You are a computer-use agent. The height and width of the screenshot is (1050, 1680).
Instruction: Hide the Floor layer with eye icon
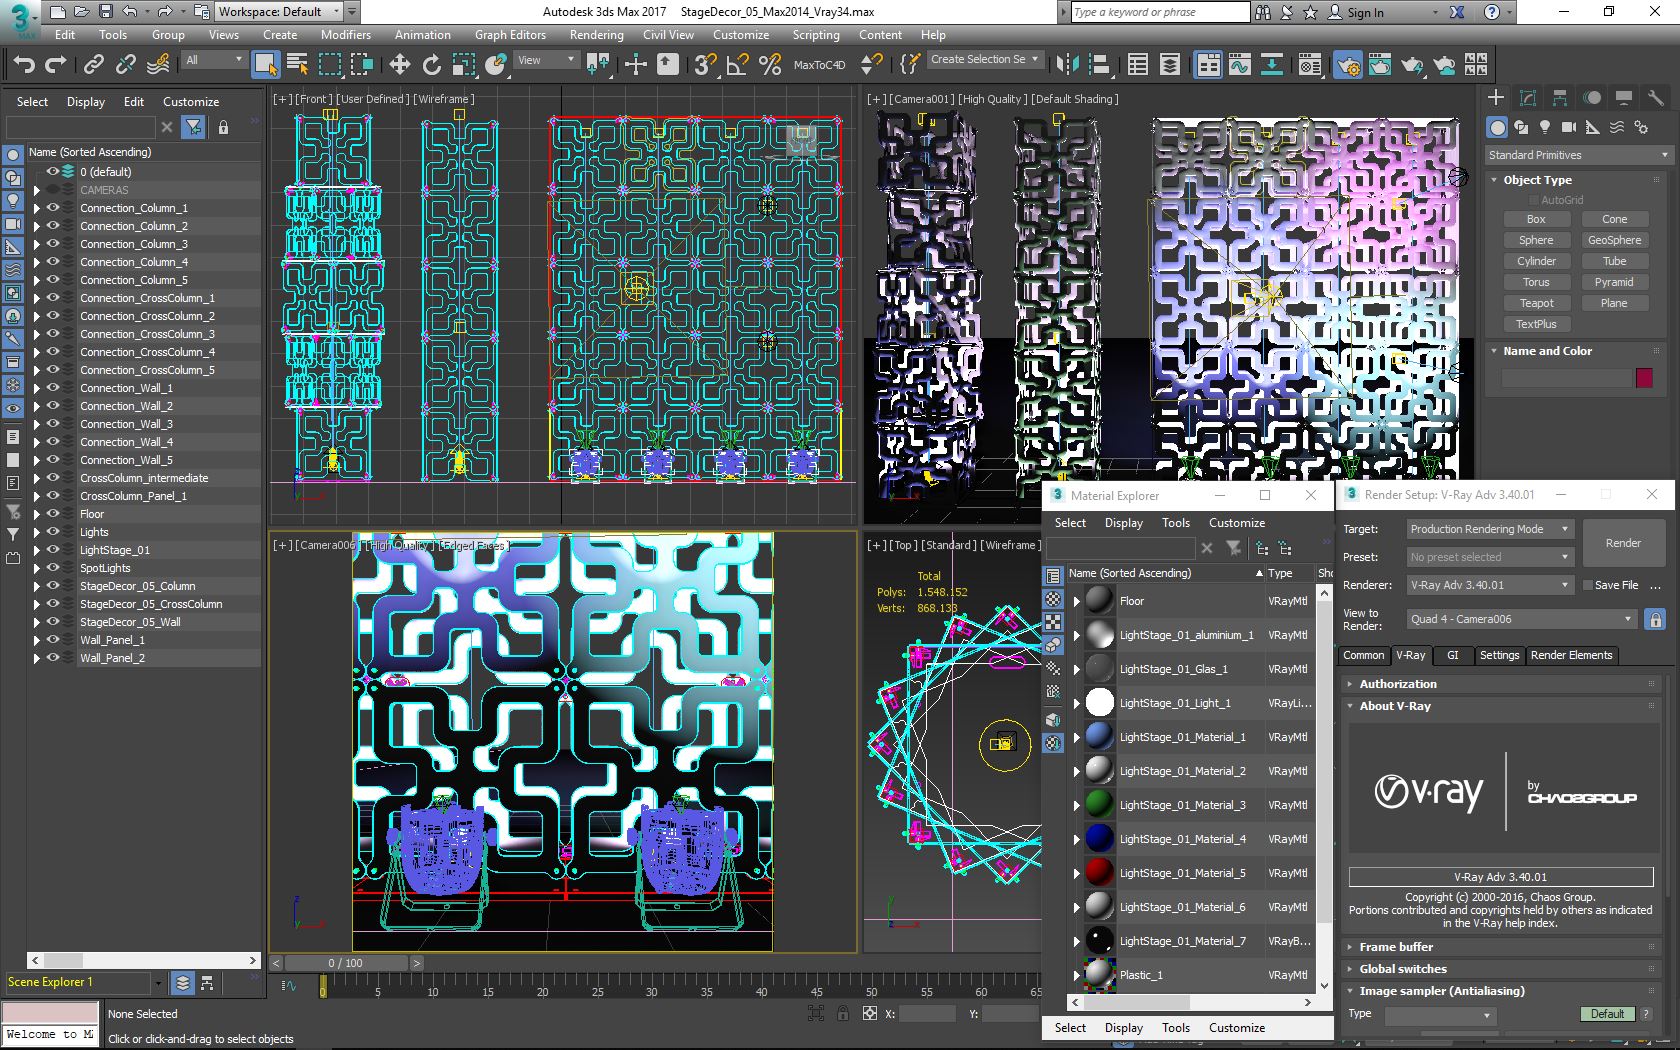click(53, 514)
